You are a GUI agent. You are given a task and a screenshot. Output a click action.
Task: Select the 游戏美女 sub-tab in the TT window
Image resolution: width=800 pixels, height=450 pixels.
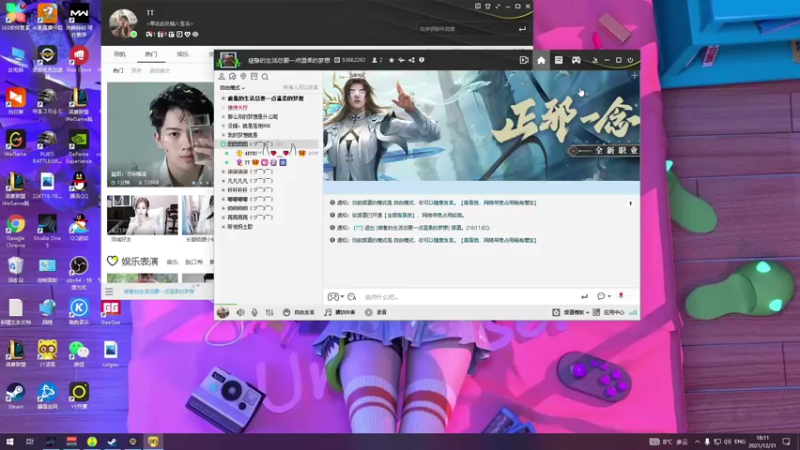pyautogui.click(x=160, y=70)
